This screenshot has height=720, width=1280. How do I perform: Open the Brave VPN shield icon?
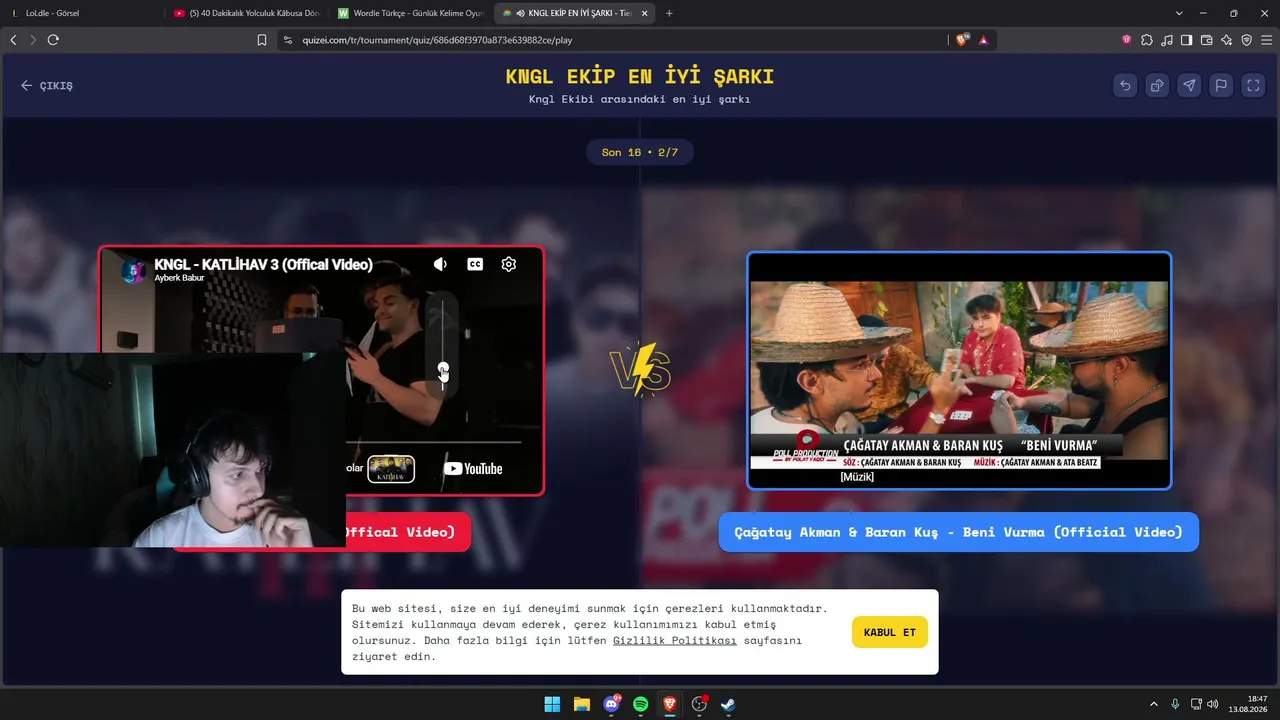(x=1247, y=40)
